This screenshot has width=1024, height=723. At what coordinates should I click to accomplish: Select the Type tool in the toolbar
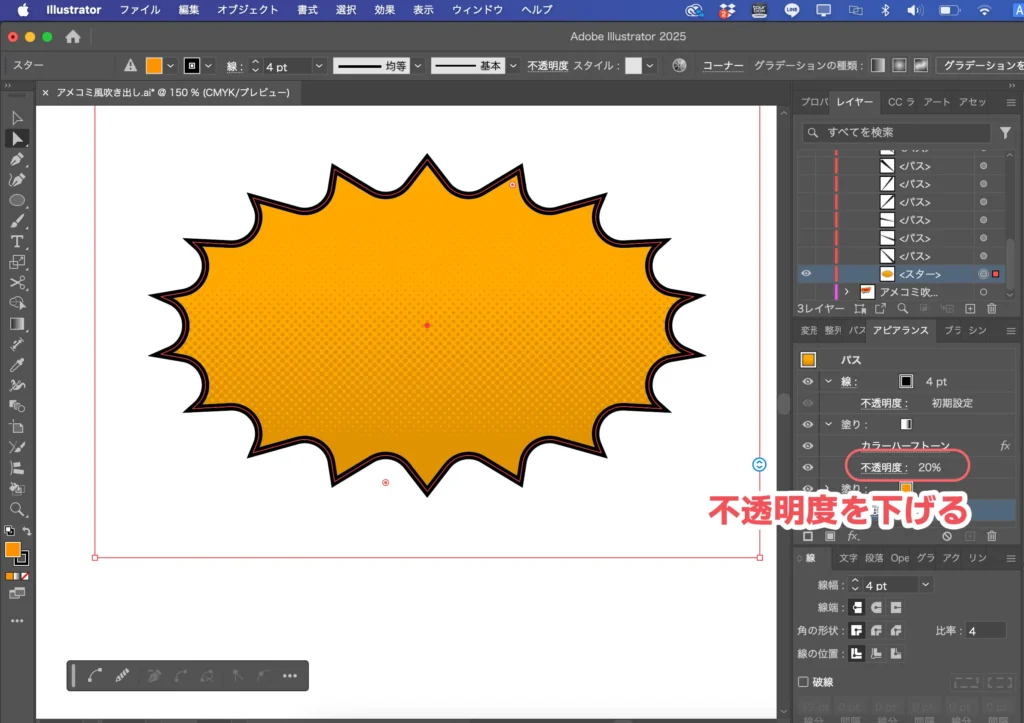click(17, 241)
